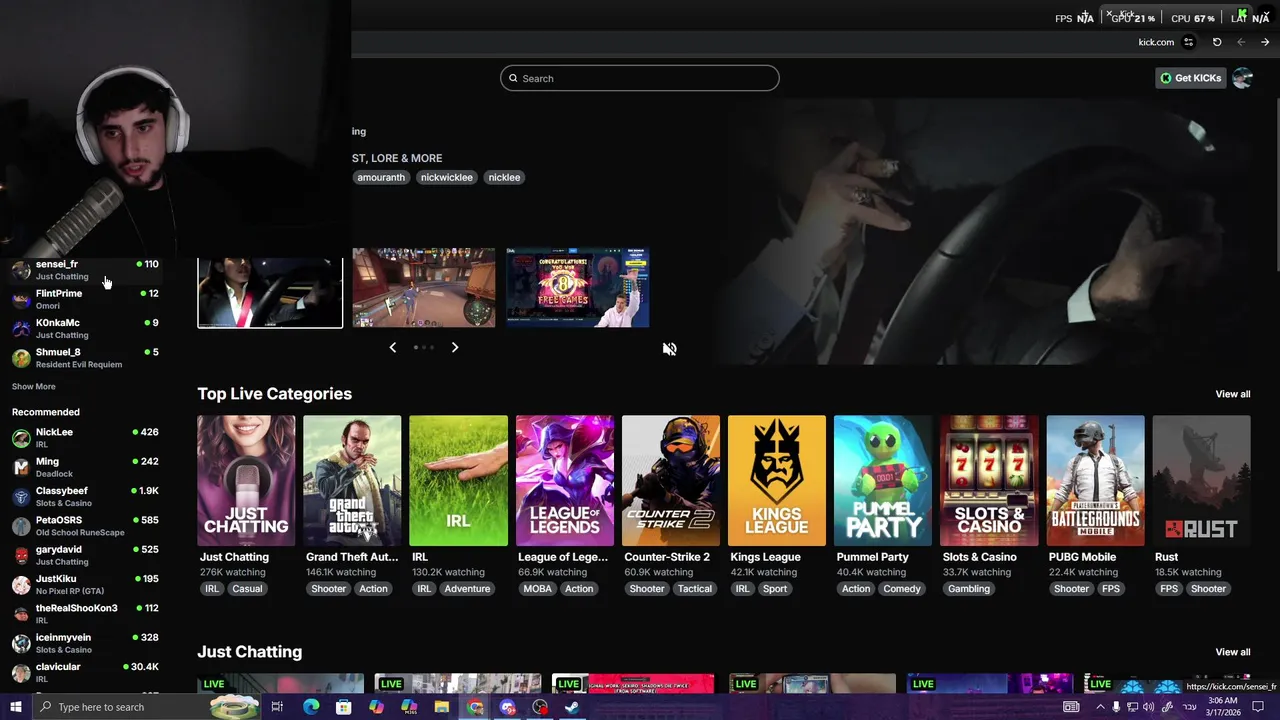Reload the kick.com page
Image resolution: width=1280 pixels, height=720 pixels.
[x=1217, y=42]
